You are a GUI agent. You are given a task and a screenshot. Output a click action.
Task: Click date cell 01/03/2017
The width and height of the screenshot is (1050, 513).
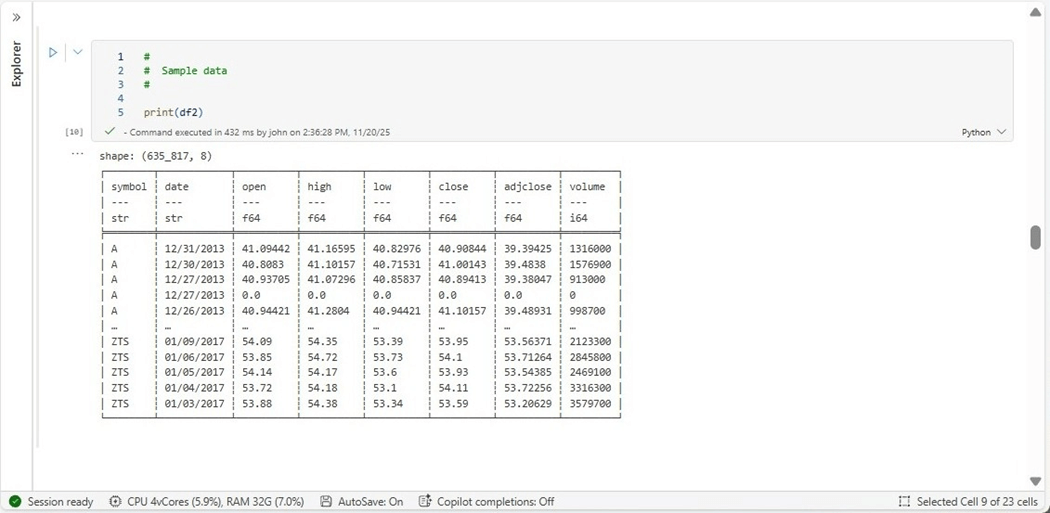point(194,404)
